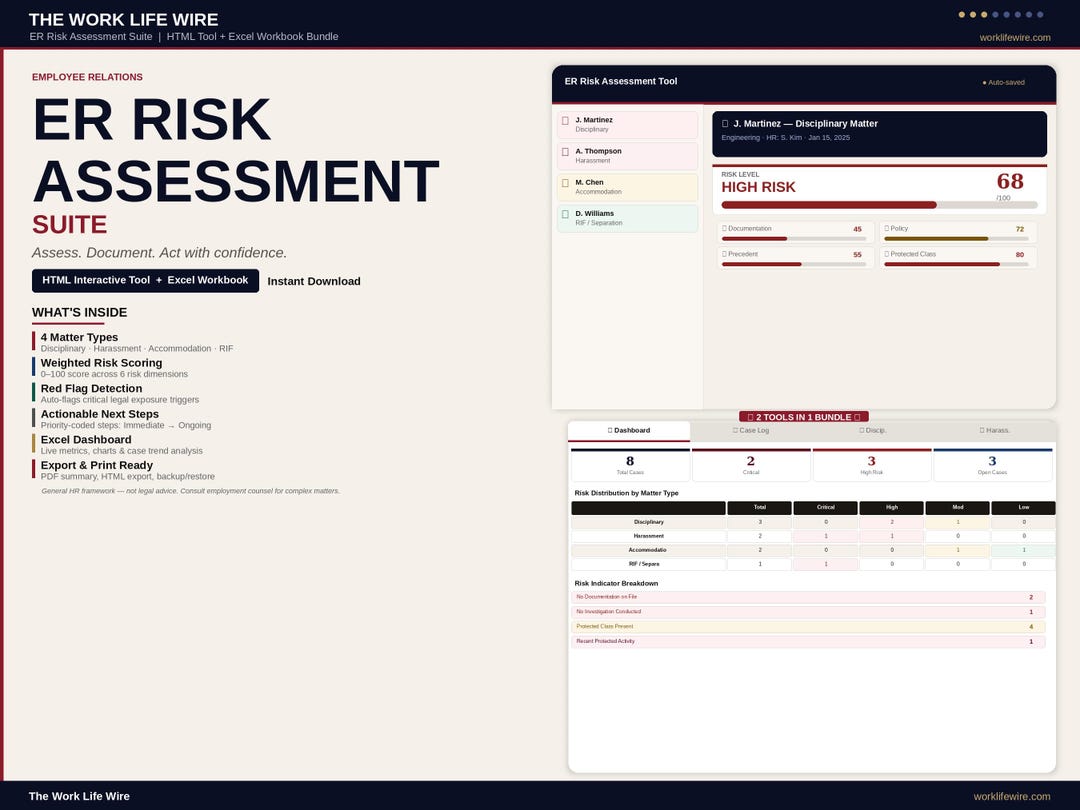The height and width of the screenshot is (810, 1080).
Task: Click the 'HIGH RISK' level label
Action: coord(758,187)
